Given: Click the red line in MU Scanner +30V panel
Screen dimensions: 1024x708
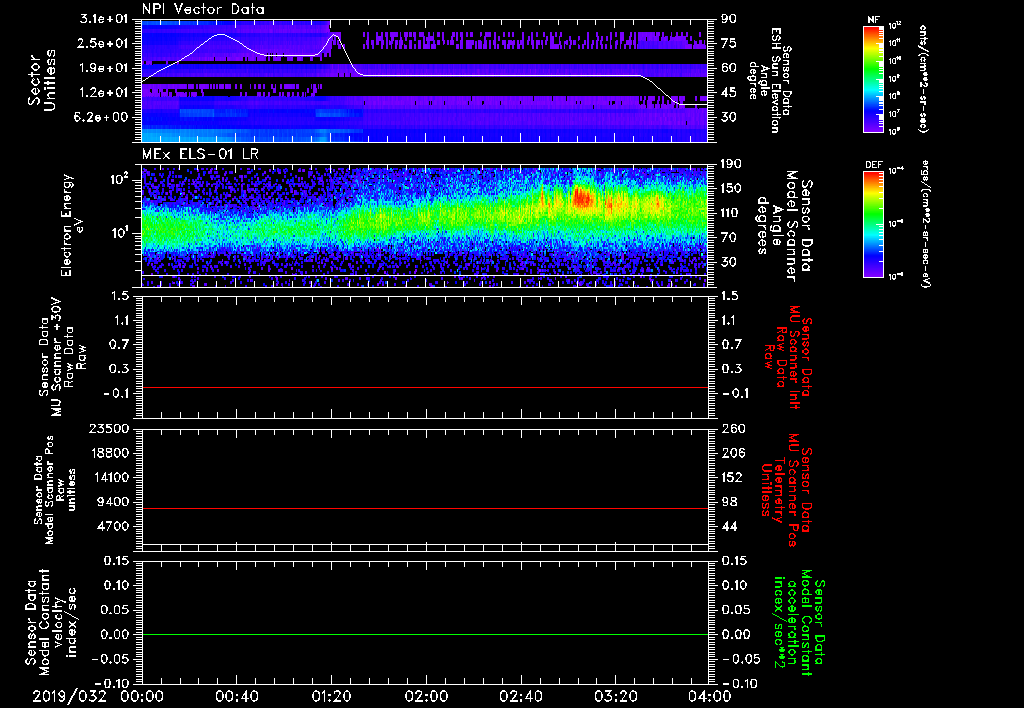Looking at the screenshot, I should 424,387.
